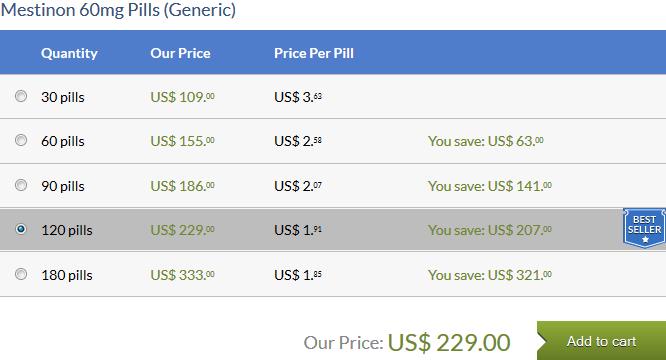Click the Our Price column header
Image resolution: width=666 pixels, height=360 pixels.
pos(180,53)
